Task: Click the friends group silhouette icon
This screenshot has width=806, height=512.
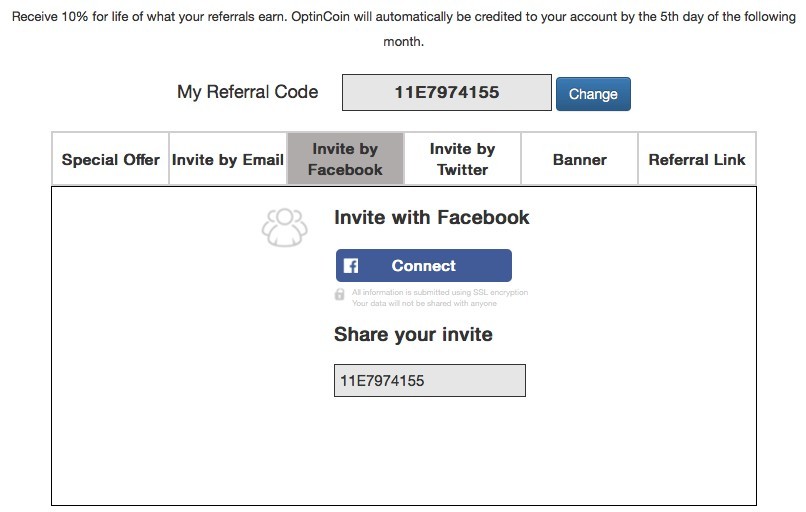Action: (285, 227)
